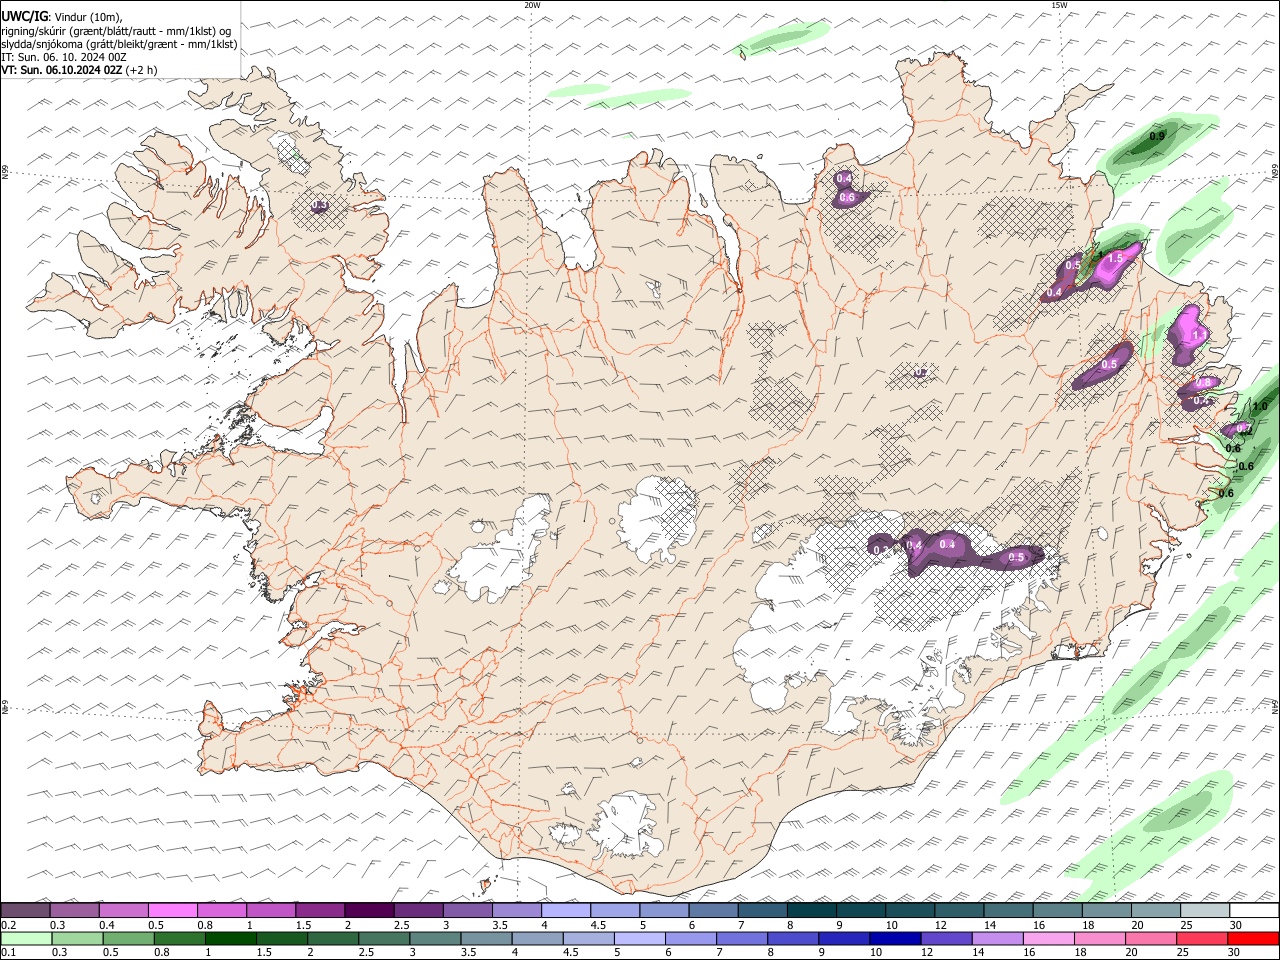Click the '0.9' value in the northeast green rain patch
Viewport: 1280px width, 960px height.
1157,136
